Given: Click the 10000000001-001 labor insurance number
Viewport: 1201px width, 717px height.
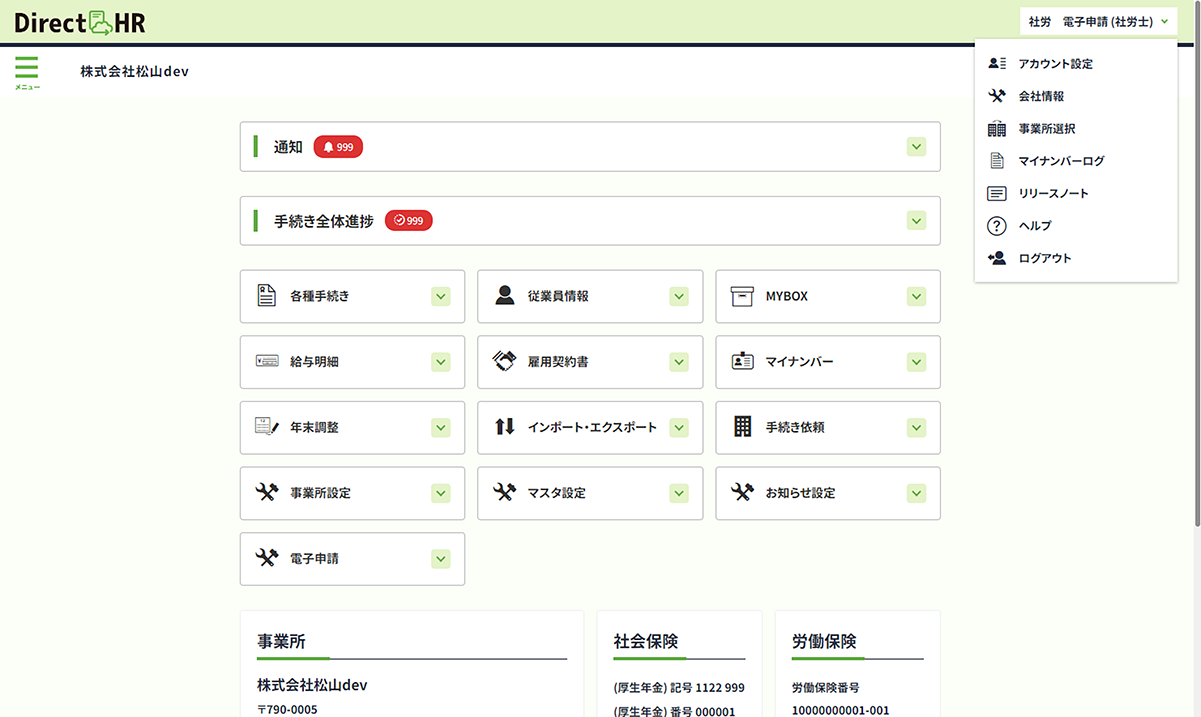Looking at the screenshot, I should [840, 711].
